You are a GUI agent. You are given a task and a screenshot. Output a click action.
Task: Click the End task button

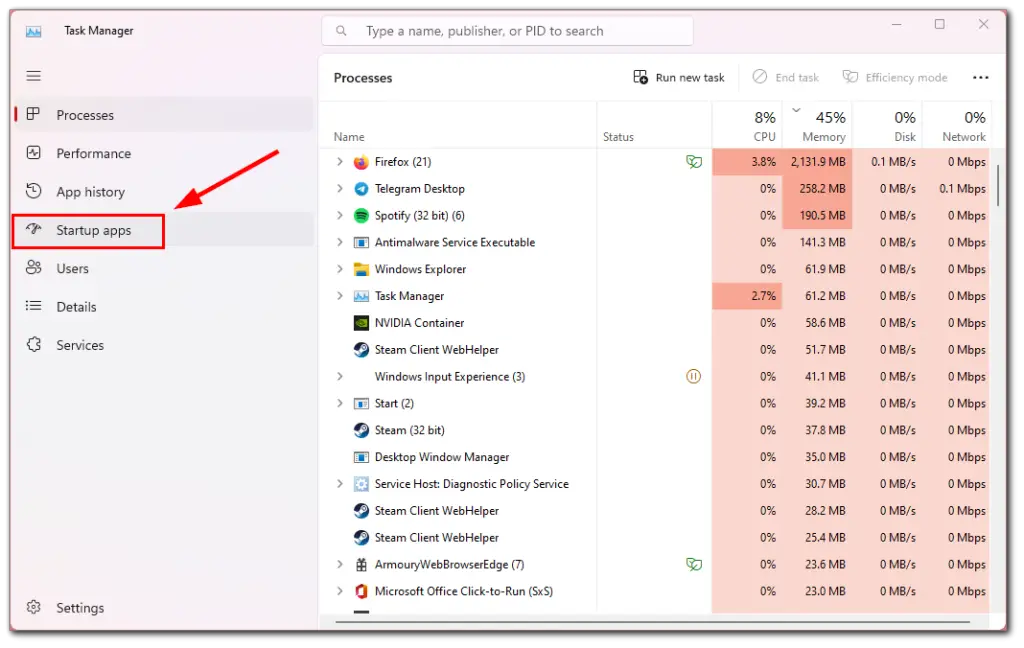pos(786,76)
